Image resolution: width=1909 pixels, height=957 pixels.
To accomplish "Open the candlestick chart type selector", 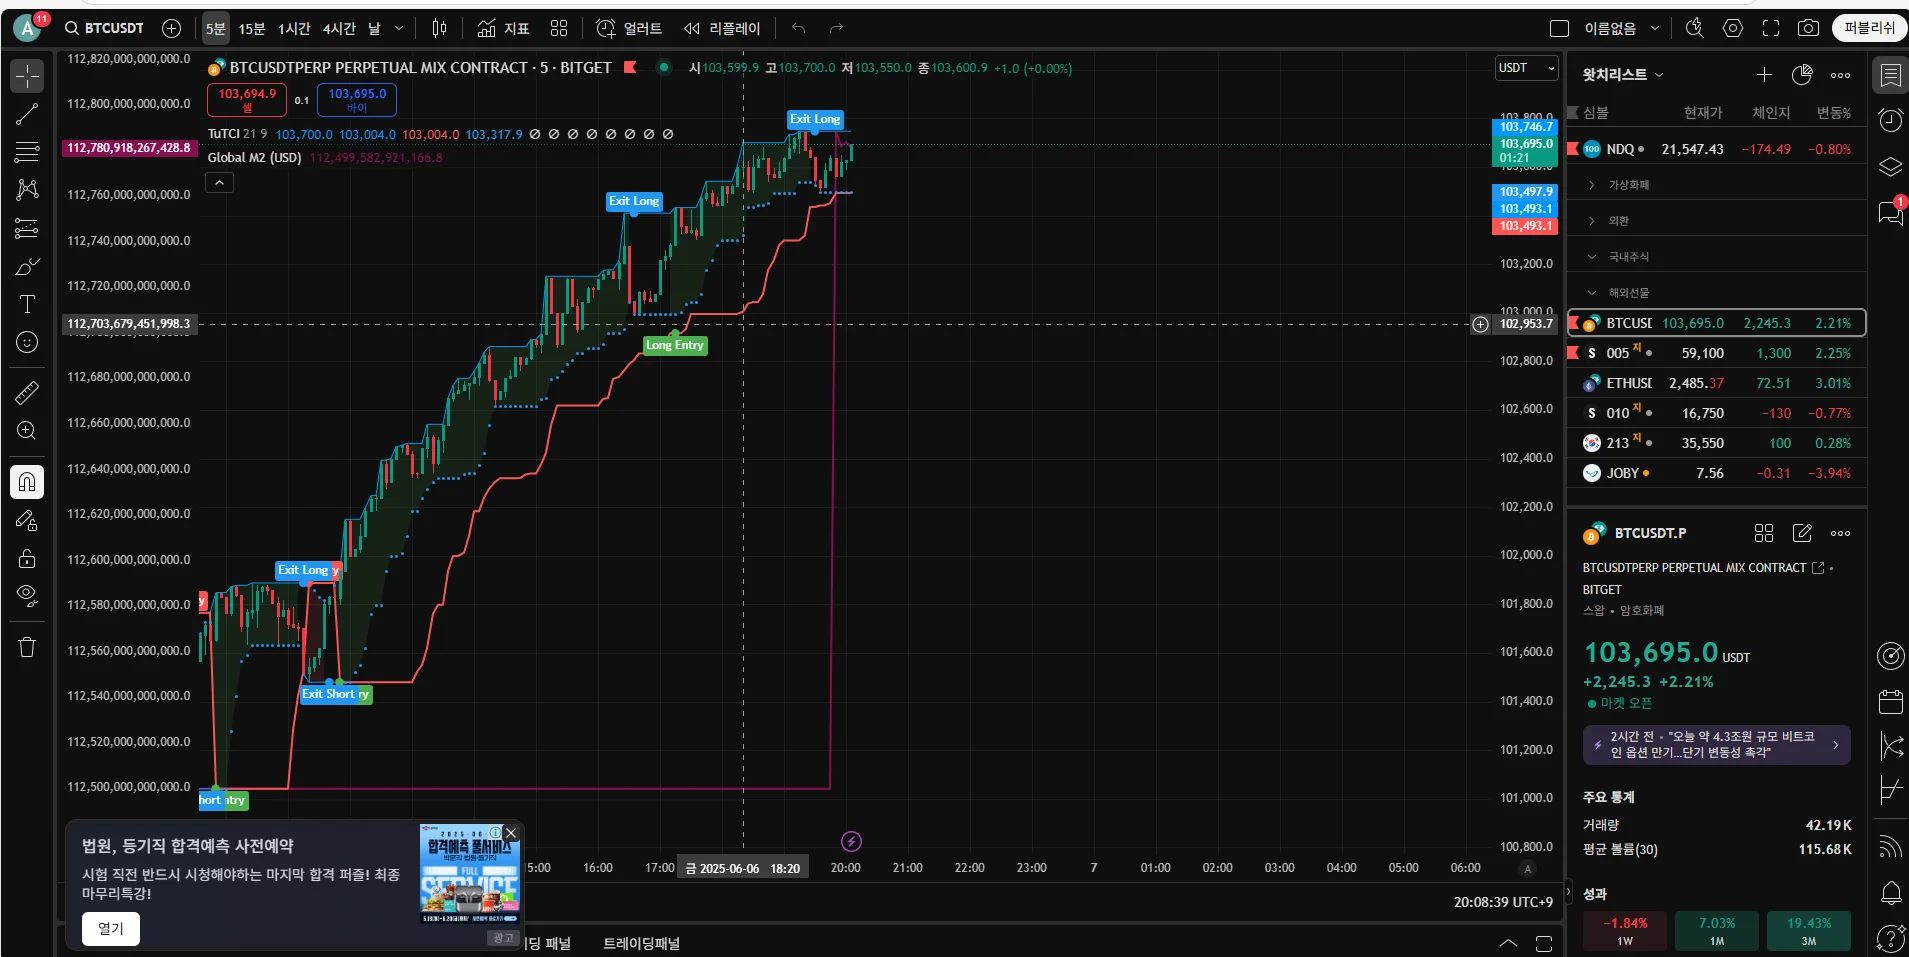I will pyautogui.click(x=439, y=28).
